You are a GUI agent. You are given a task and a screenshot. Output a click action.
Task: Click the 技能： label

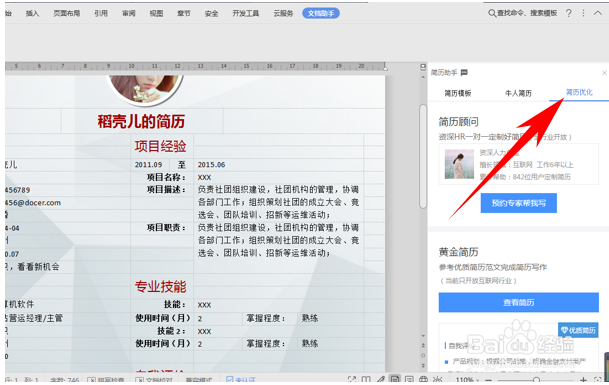click(x=175, y=305)
